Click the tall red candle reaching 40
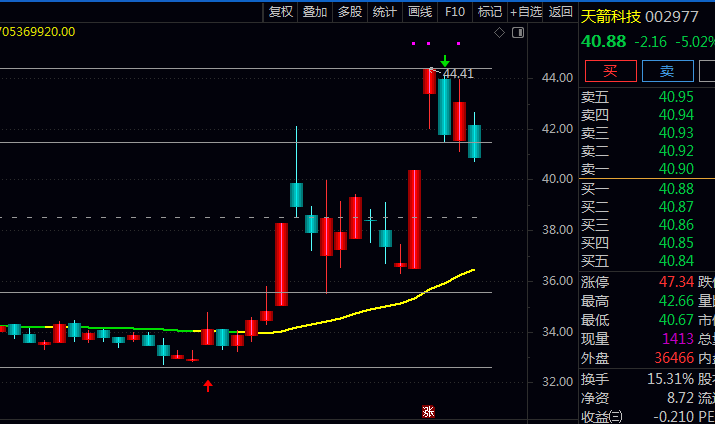Image resolution: width=715 pixels, height=424 pixels. click(x=414, y=219)
